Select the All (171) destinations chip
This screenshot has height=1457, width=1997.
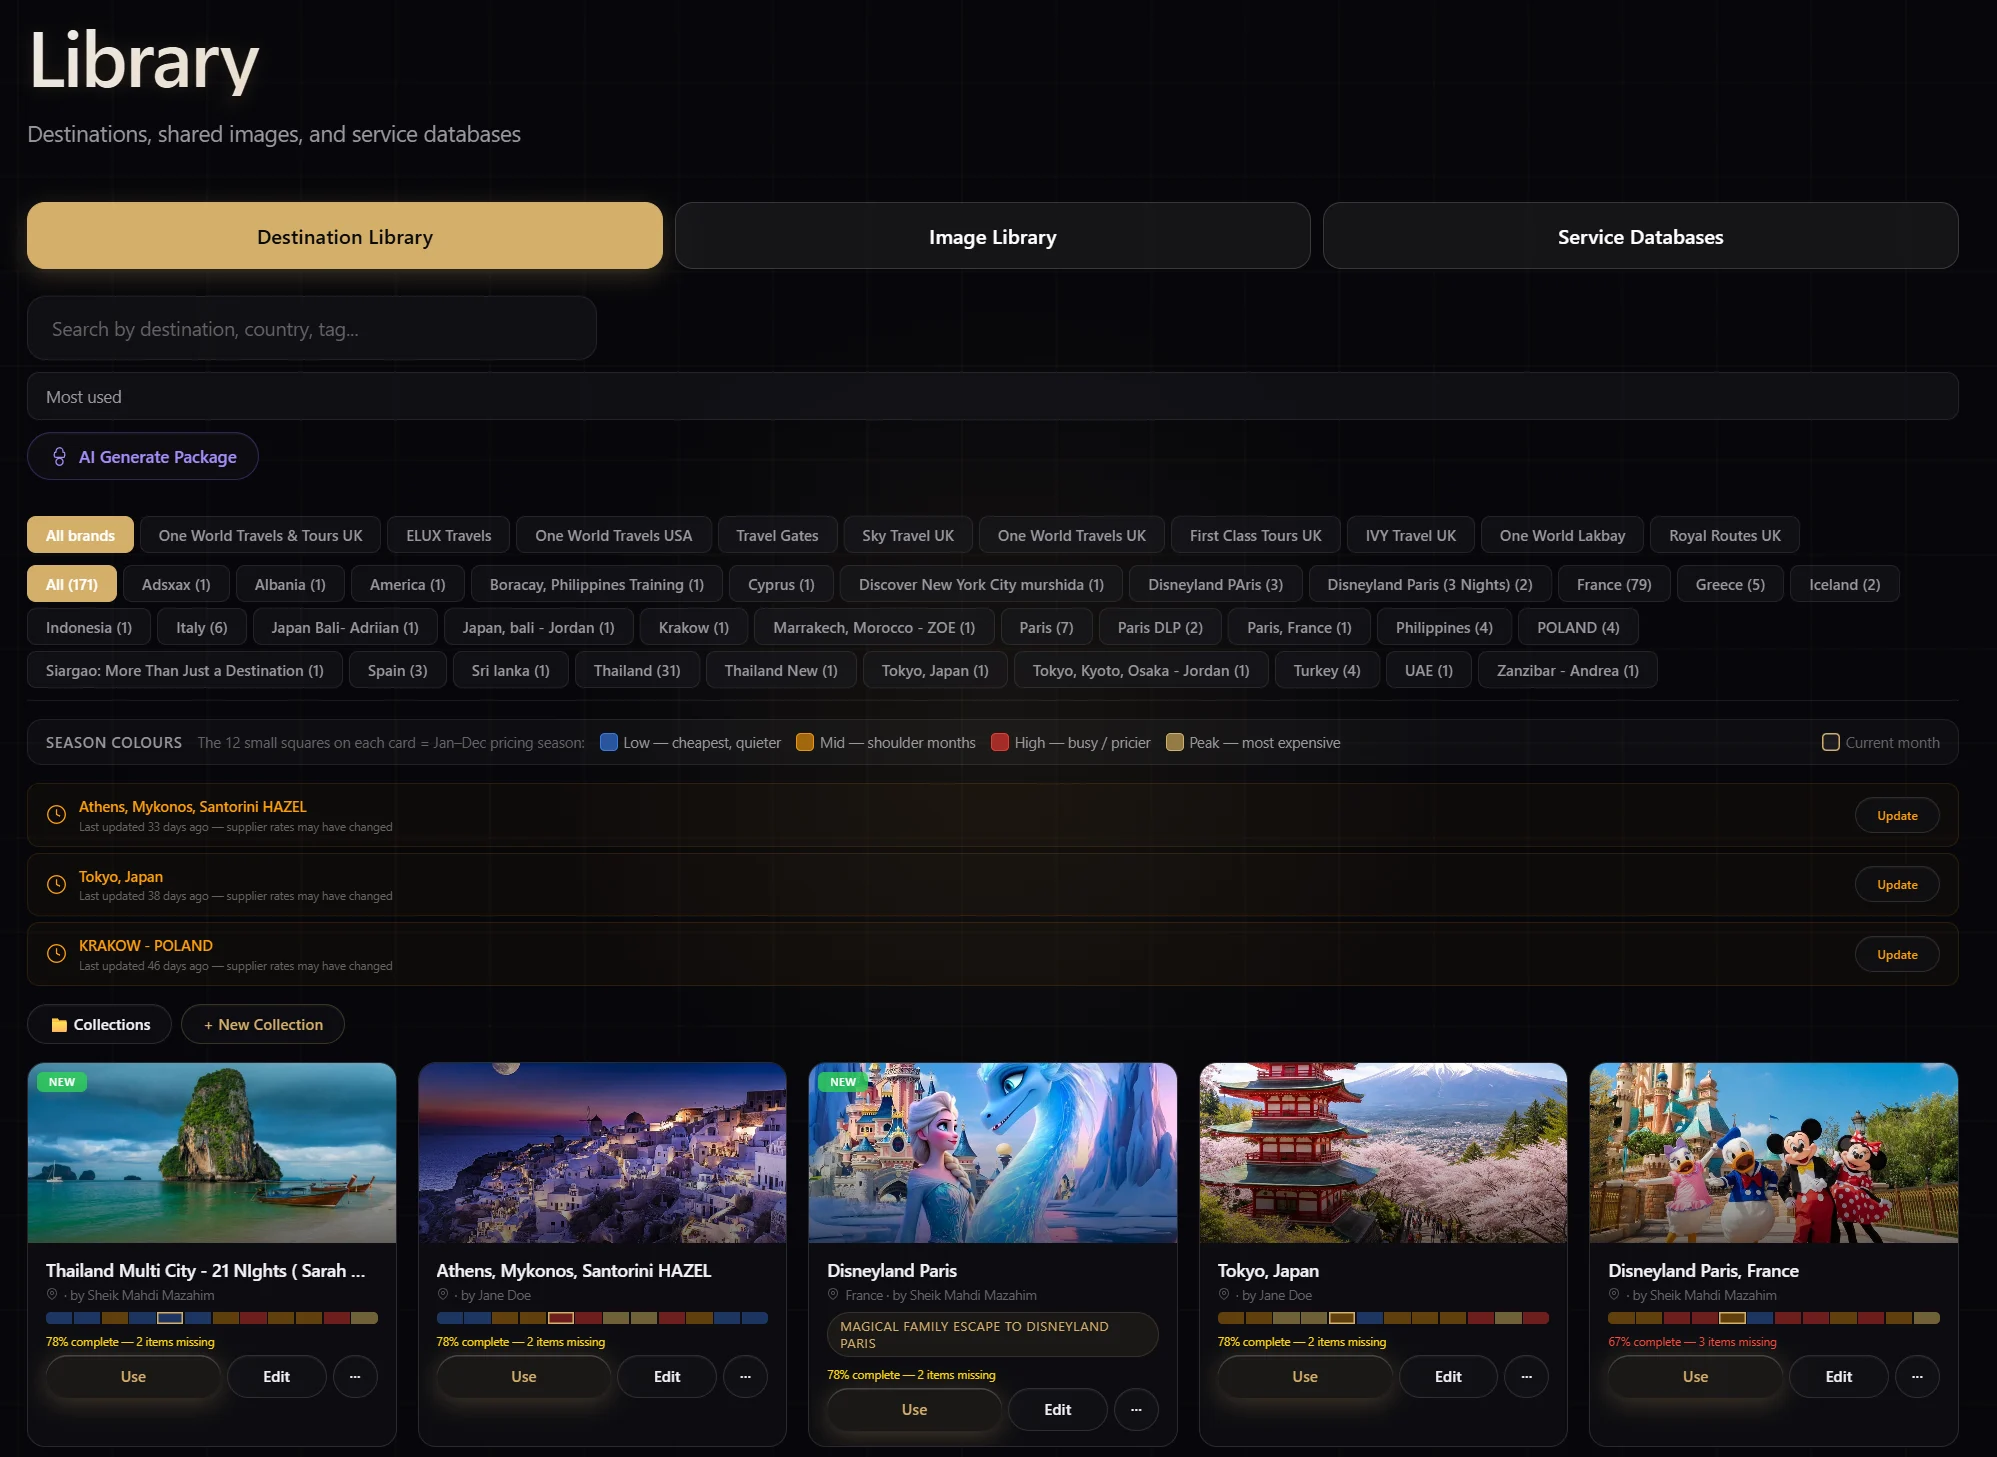pos(72,584)
